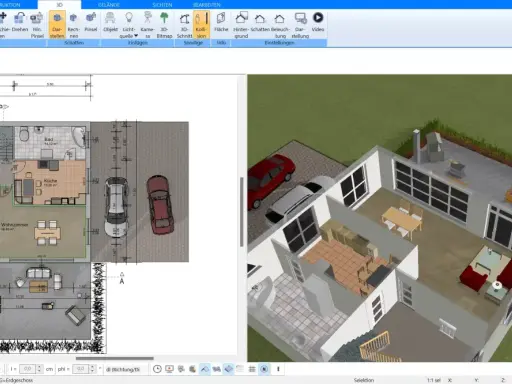The image size is (512, 384).
Task: Select the red sofa in the 3D view
Action: pyautogui.click(x=473, y=279)
